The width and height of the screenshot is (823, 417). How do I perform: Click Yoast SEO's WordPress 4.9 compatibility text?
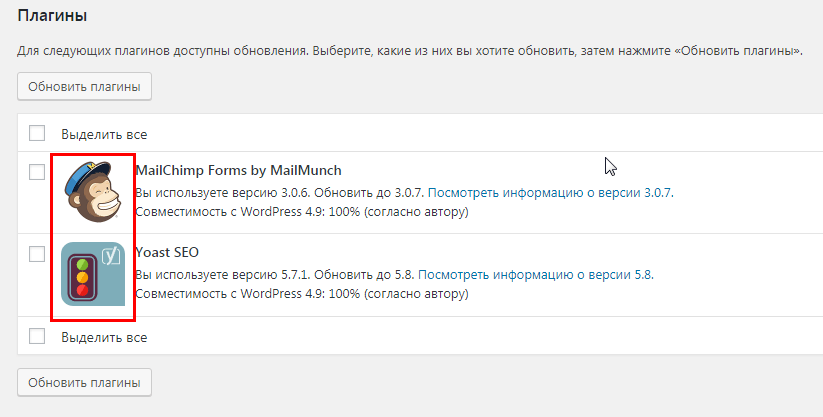302,294
